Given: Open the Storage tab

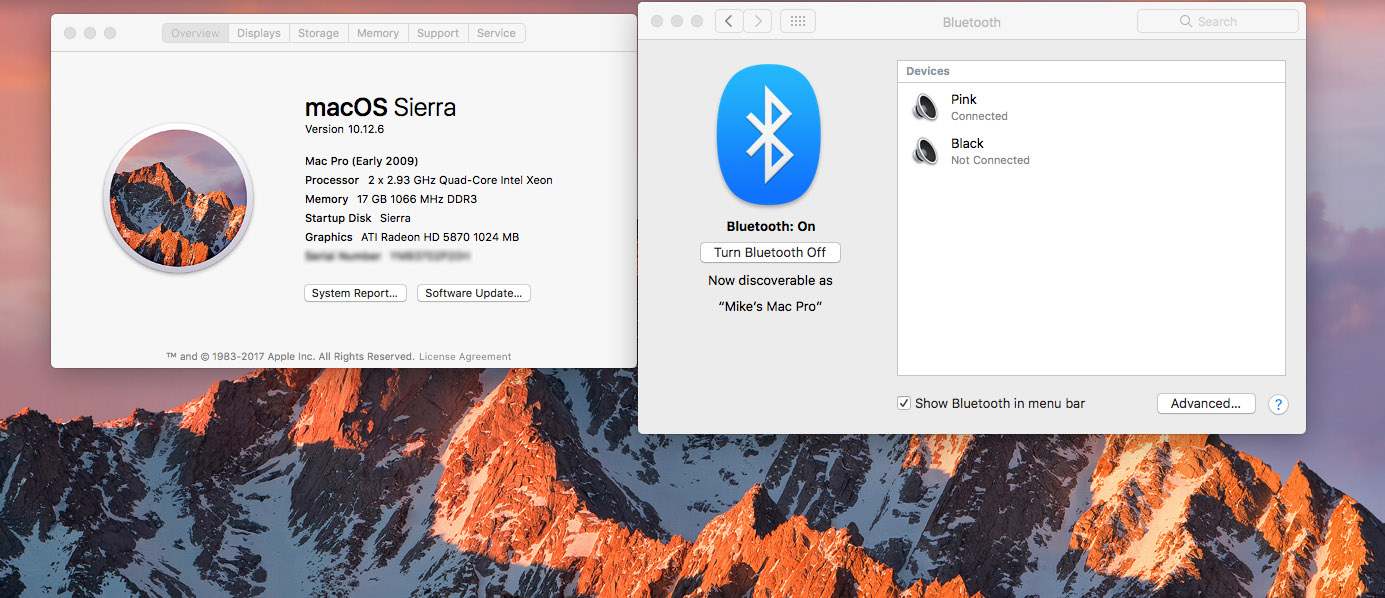Looking at the screenshot, I should coord(318,33).
